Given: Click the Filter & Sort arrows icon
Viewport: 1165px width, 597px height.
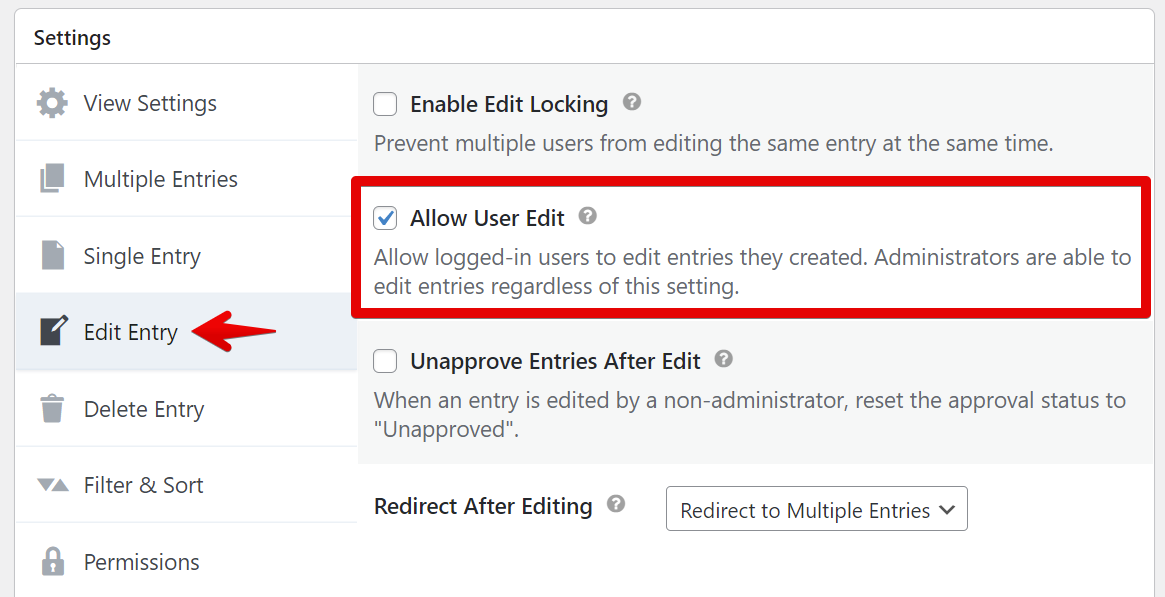Looking at the screenshot, I should point(52,485).
